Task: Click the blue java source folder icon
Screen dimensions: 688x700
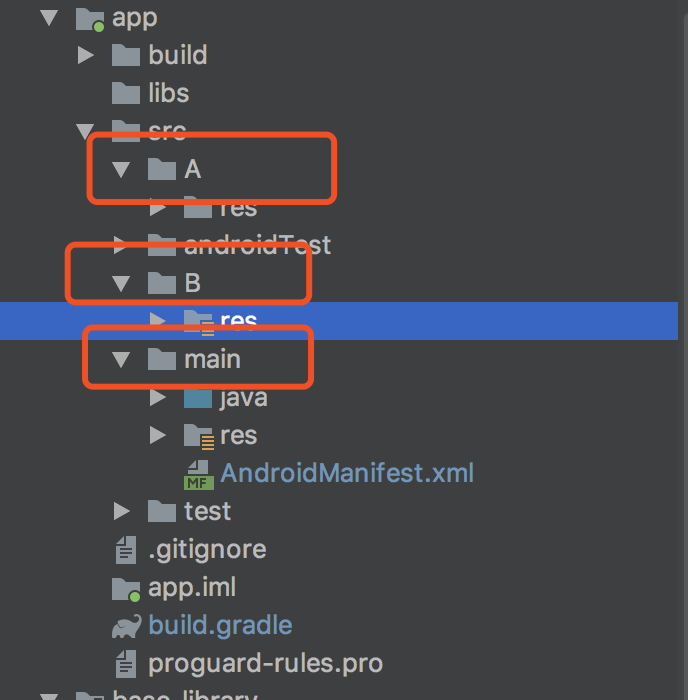Action: point(198,397)
